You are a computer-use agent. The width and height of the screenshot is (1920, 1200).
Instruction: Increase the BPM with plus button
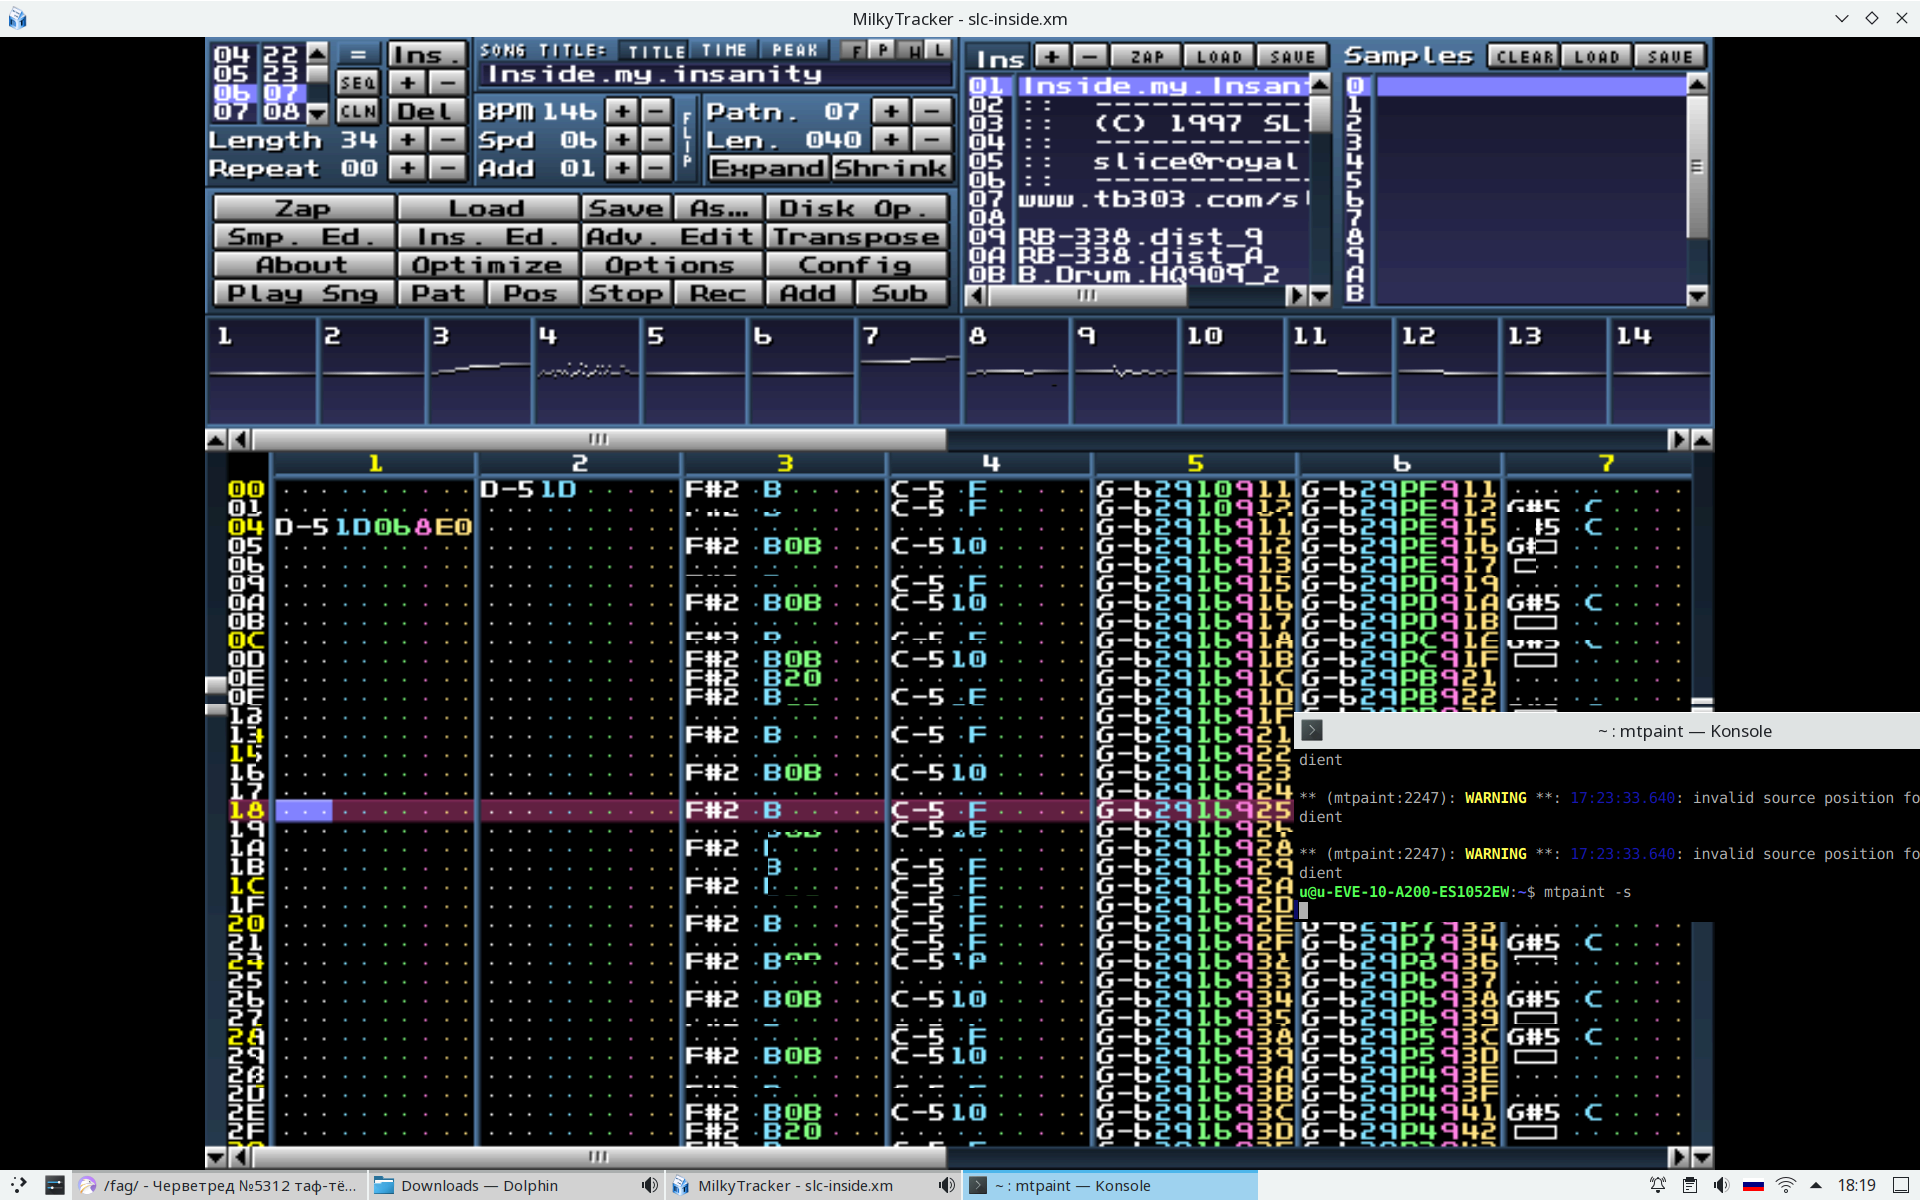pyautogui.click(x=622, y=111)
